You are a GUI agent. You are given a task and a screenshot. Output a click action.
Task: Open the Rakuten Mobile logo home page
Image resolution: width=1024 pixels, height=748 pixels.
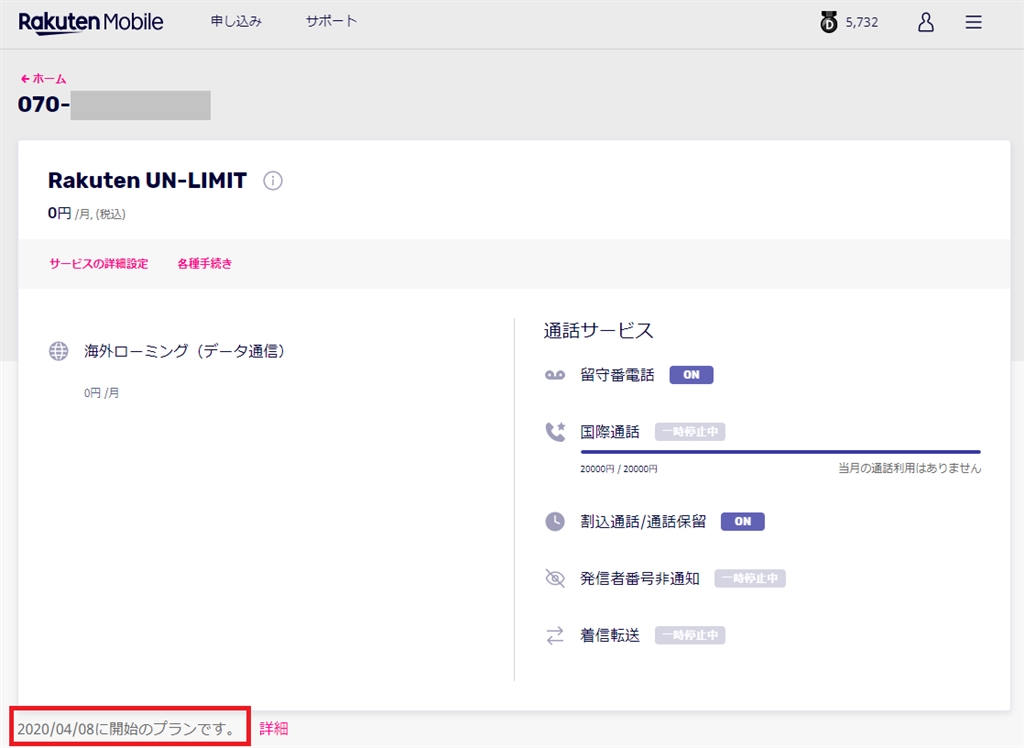91,22
